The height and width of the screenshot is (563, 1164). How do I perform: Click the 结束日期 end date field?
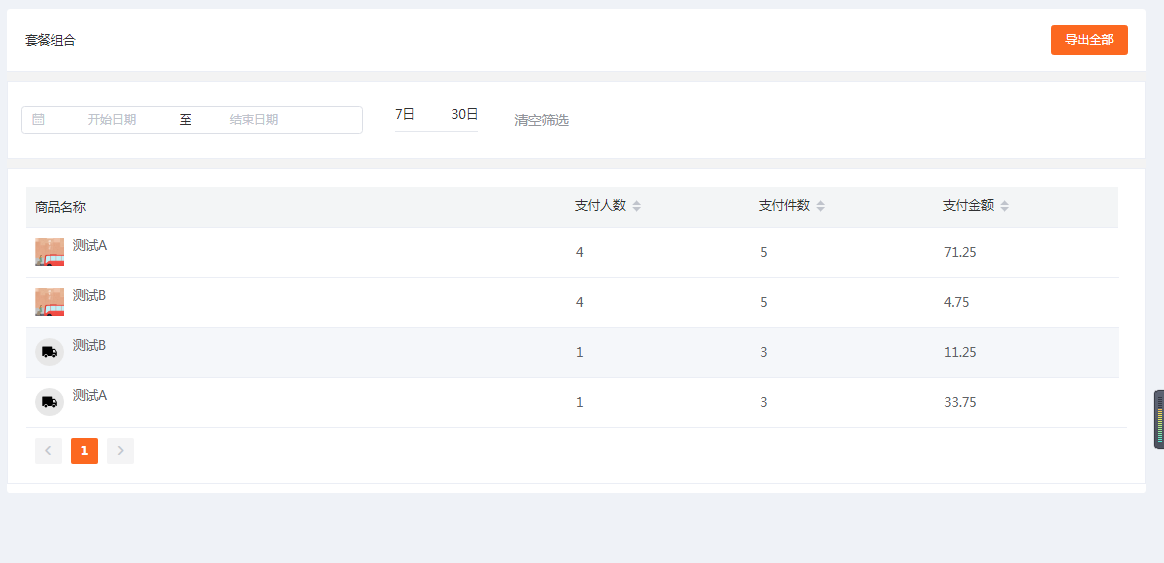[254, 120]
